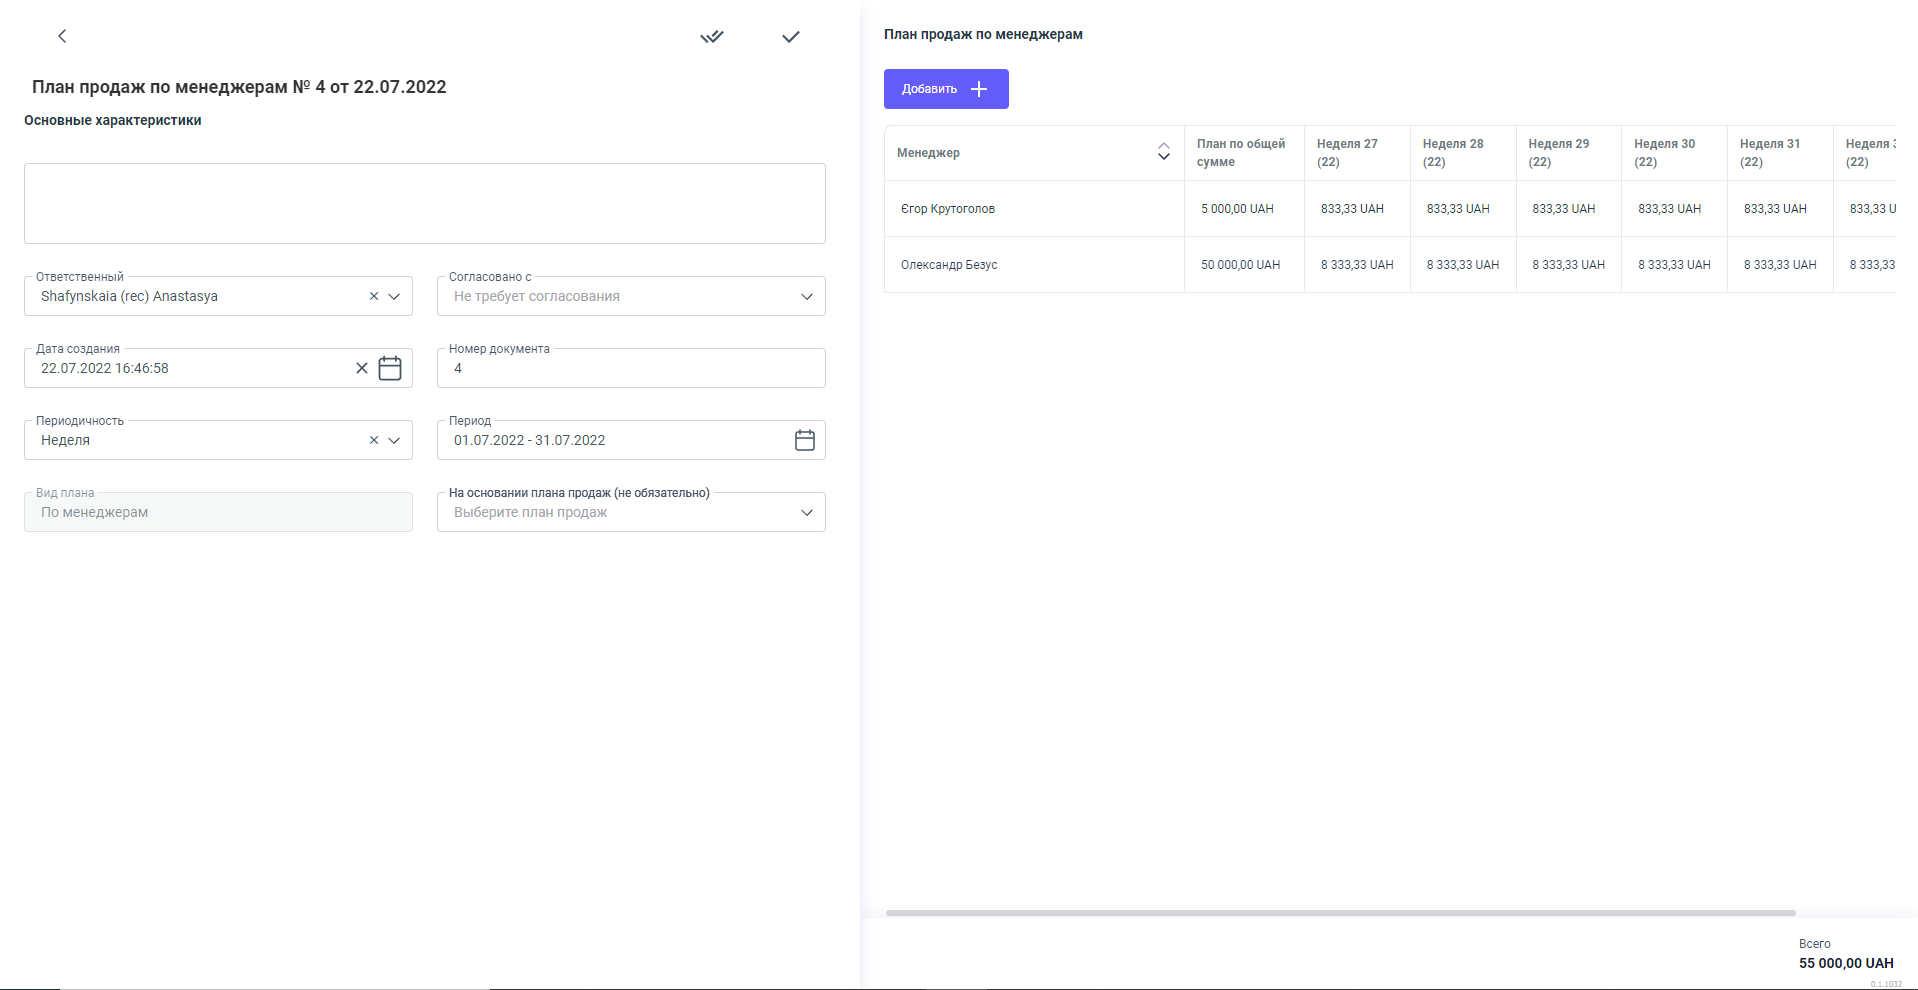
Task: Open calendar for Дата создания
Action: pos(390,368)
